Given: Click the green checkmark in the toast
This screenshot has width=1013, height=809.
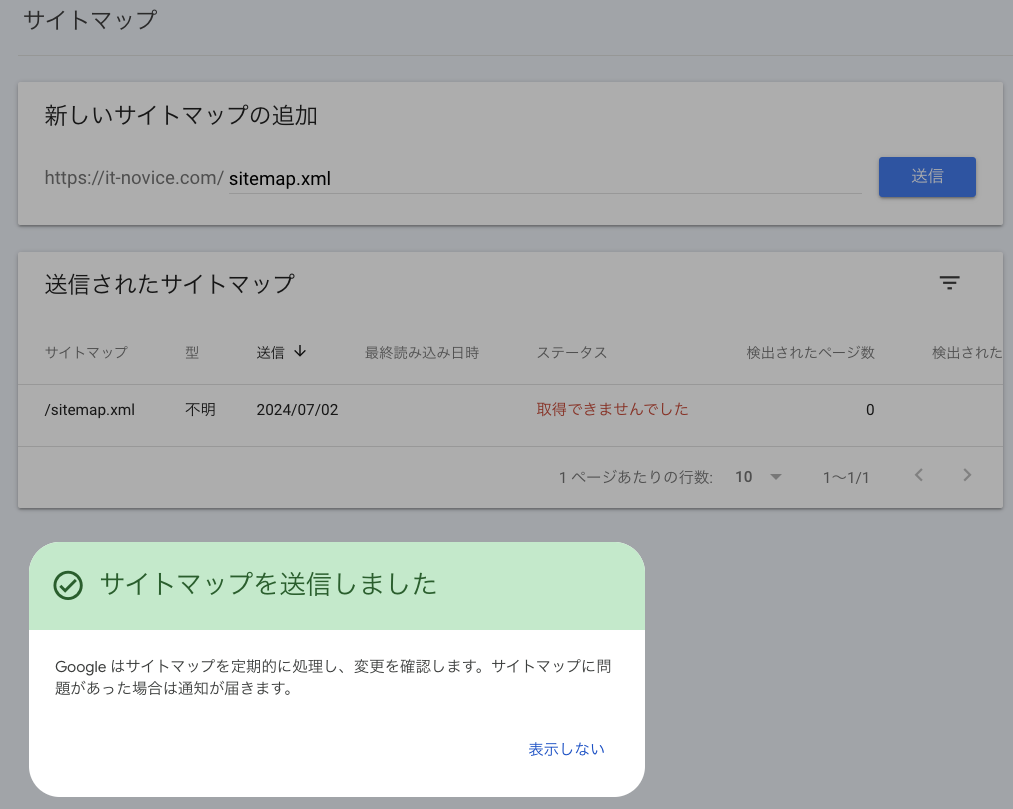Looking at the screenshot, I should pos(67,587).
